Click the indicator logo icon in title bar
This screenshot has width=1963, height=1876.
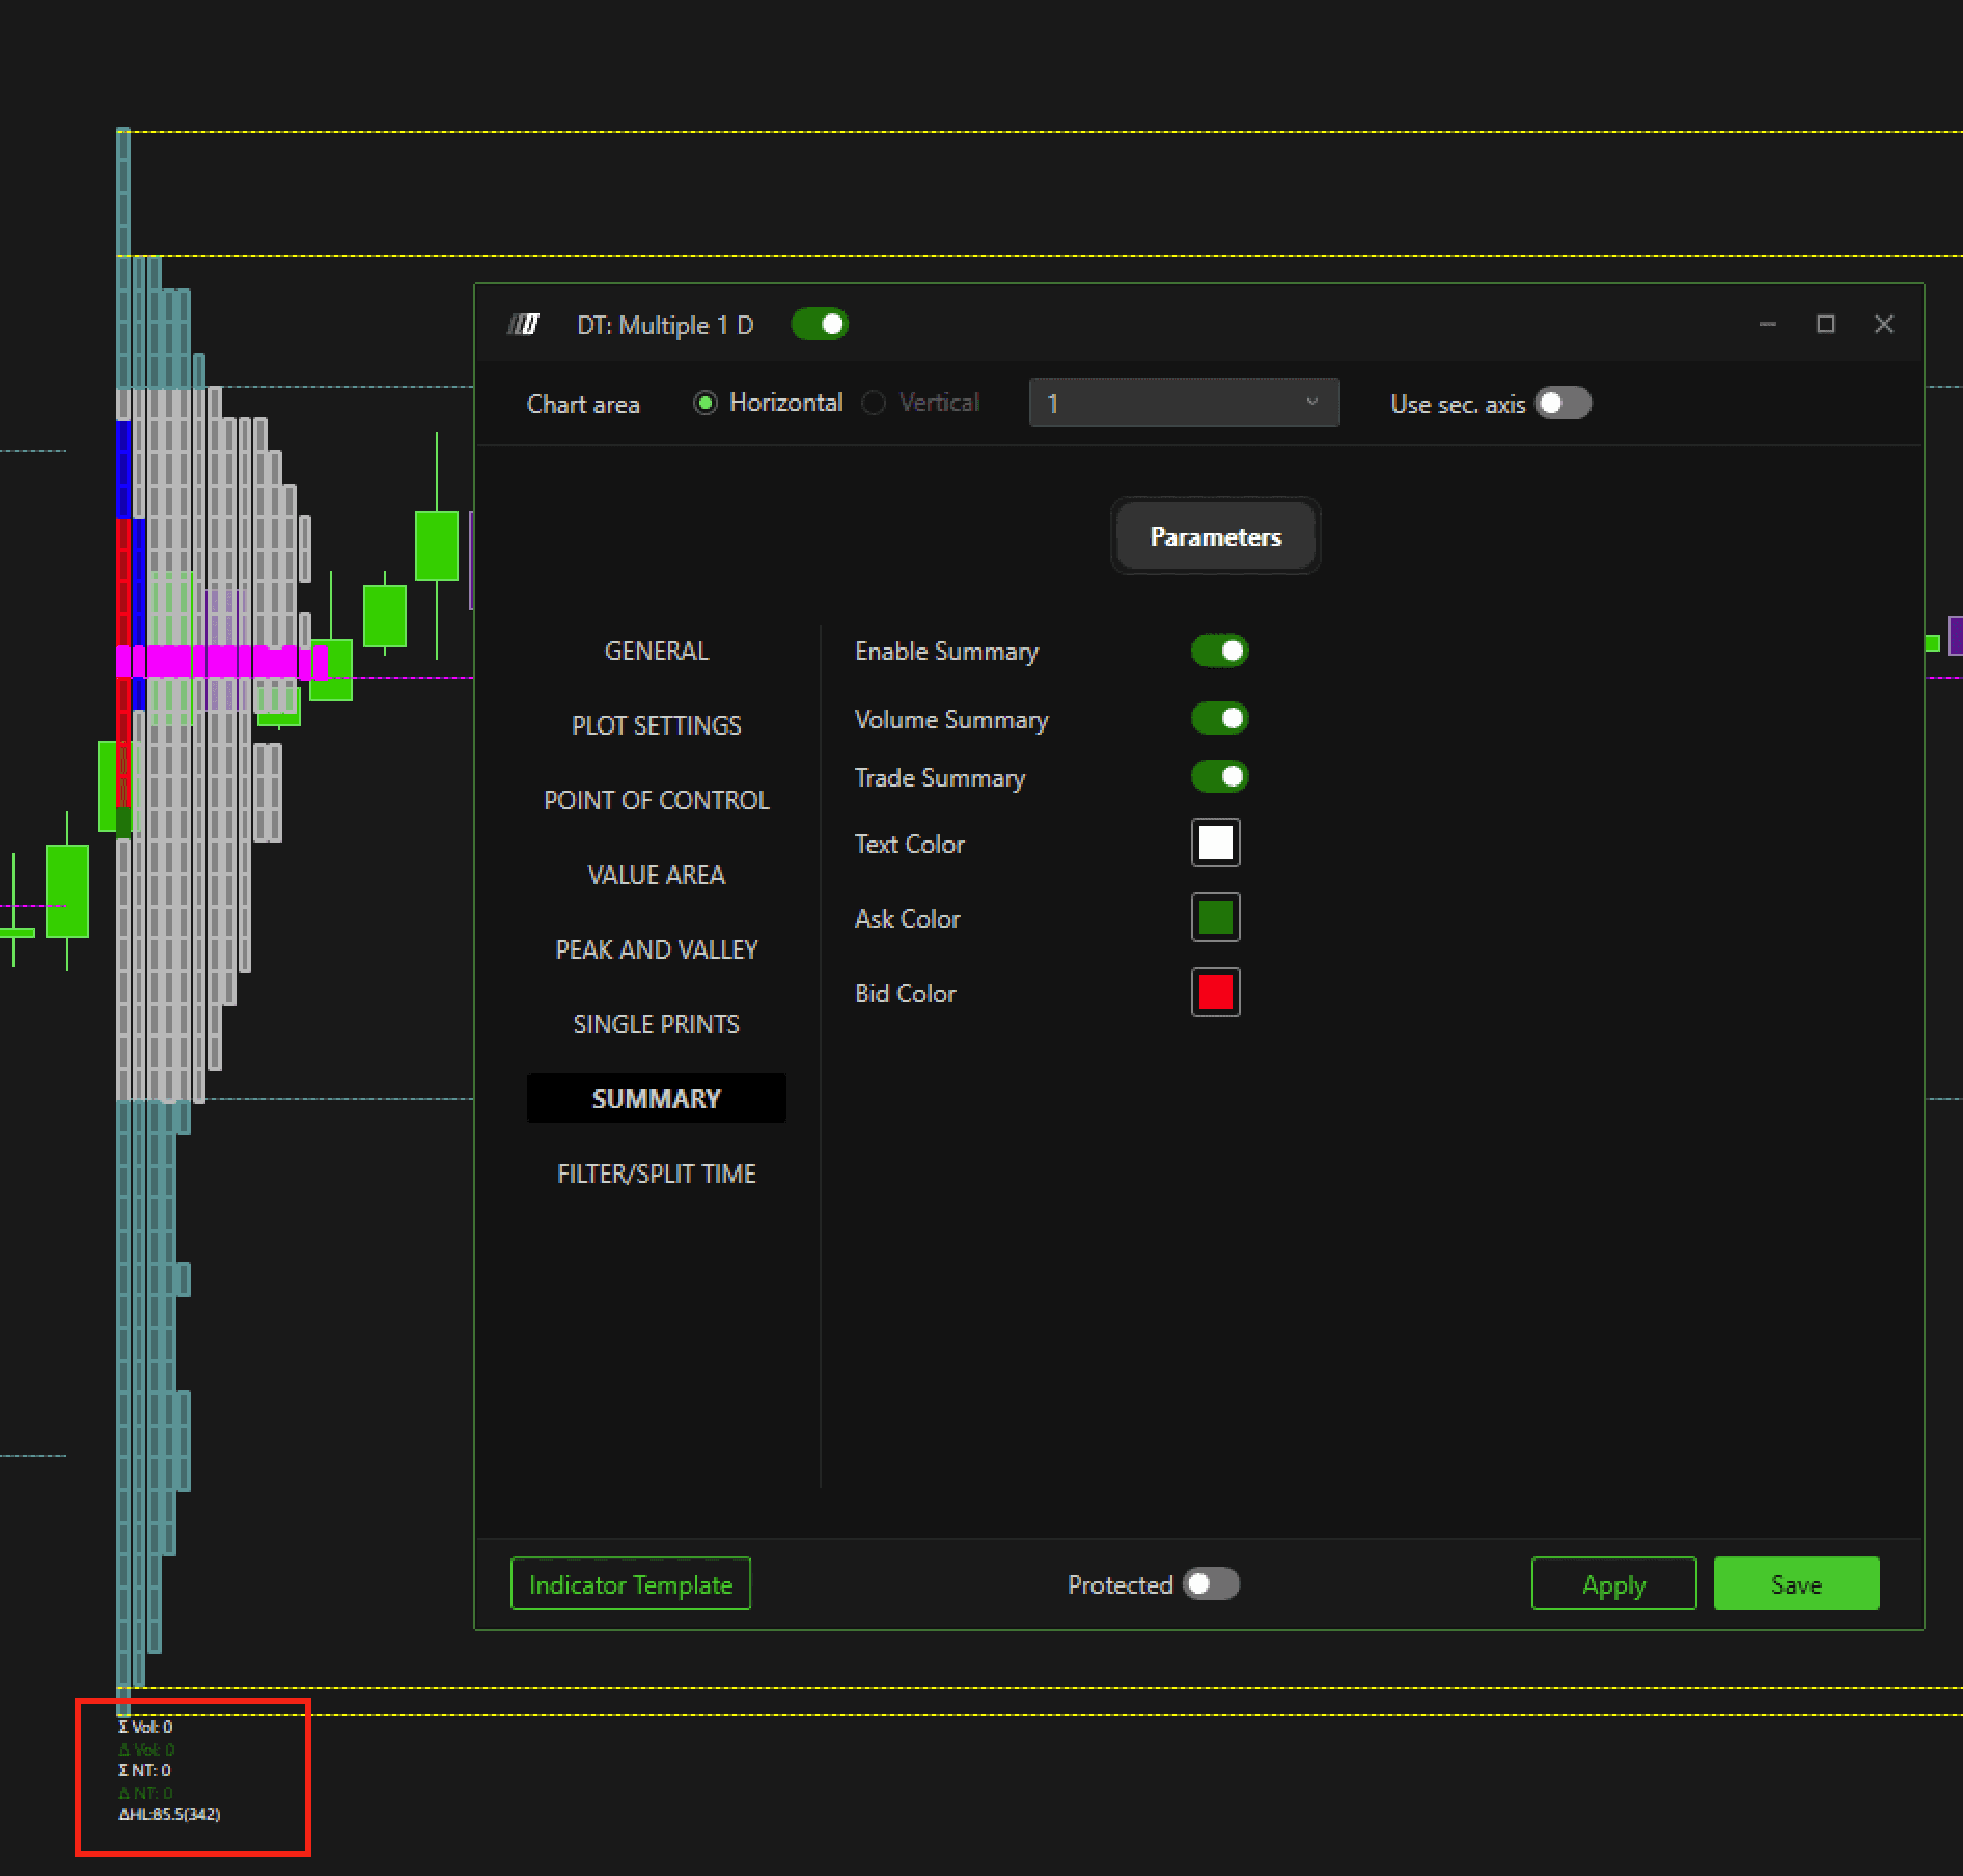523,324
